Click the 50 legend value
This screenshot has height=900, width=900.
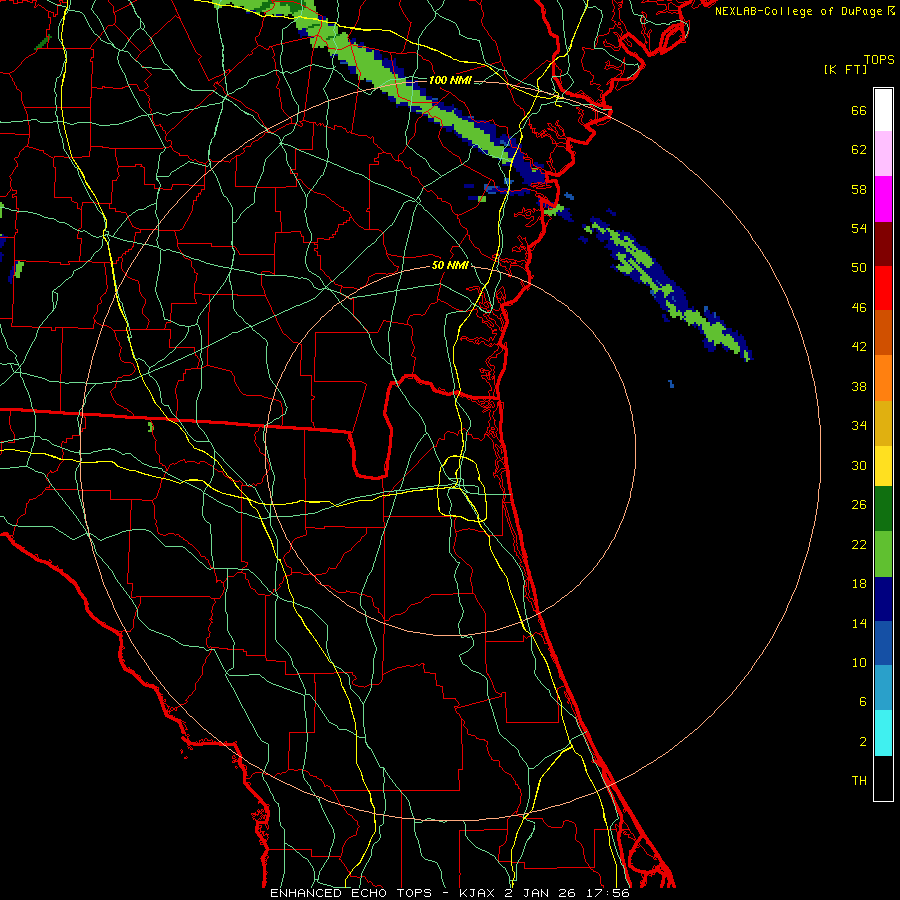click(x=859, y=268)
